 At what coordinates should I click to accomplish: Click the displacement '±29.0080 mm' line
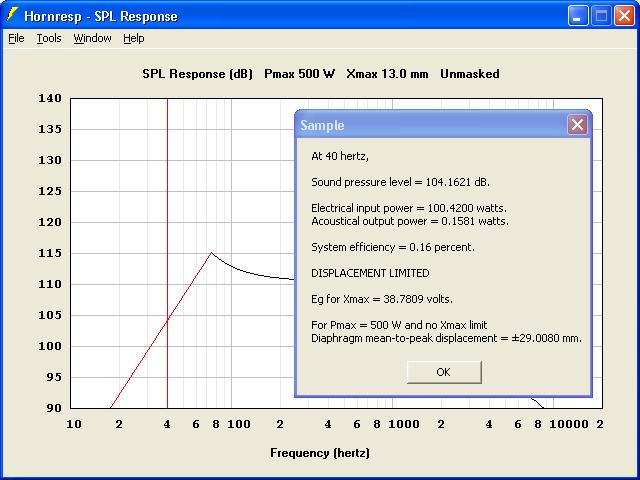point(447,338)
